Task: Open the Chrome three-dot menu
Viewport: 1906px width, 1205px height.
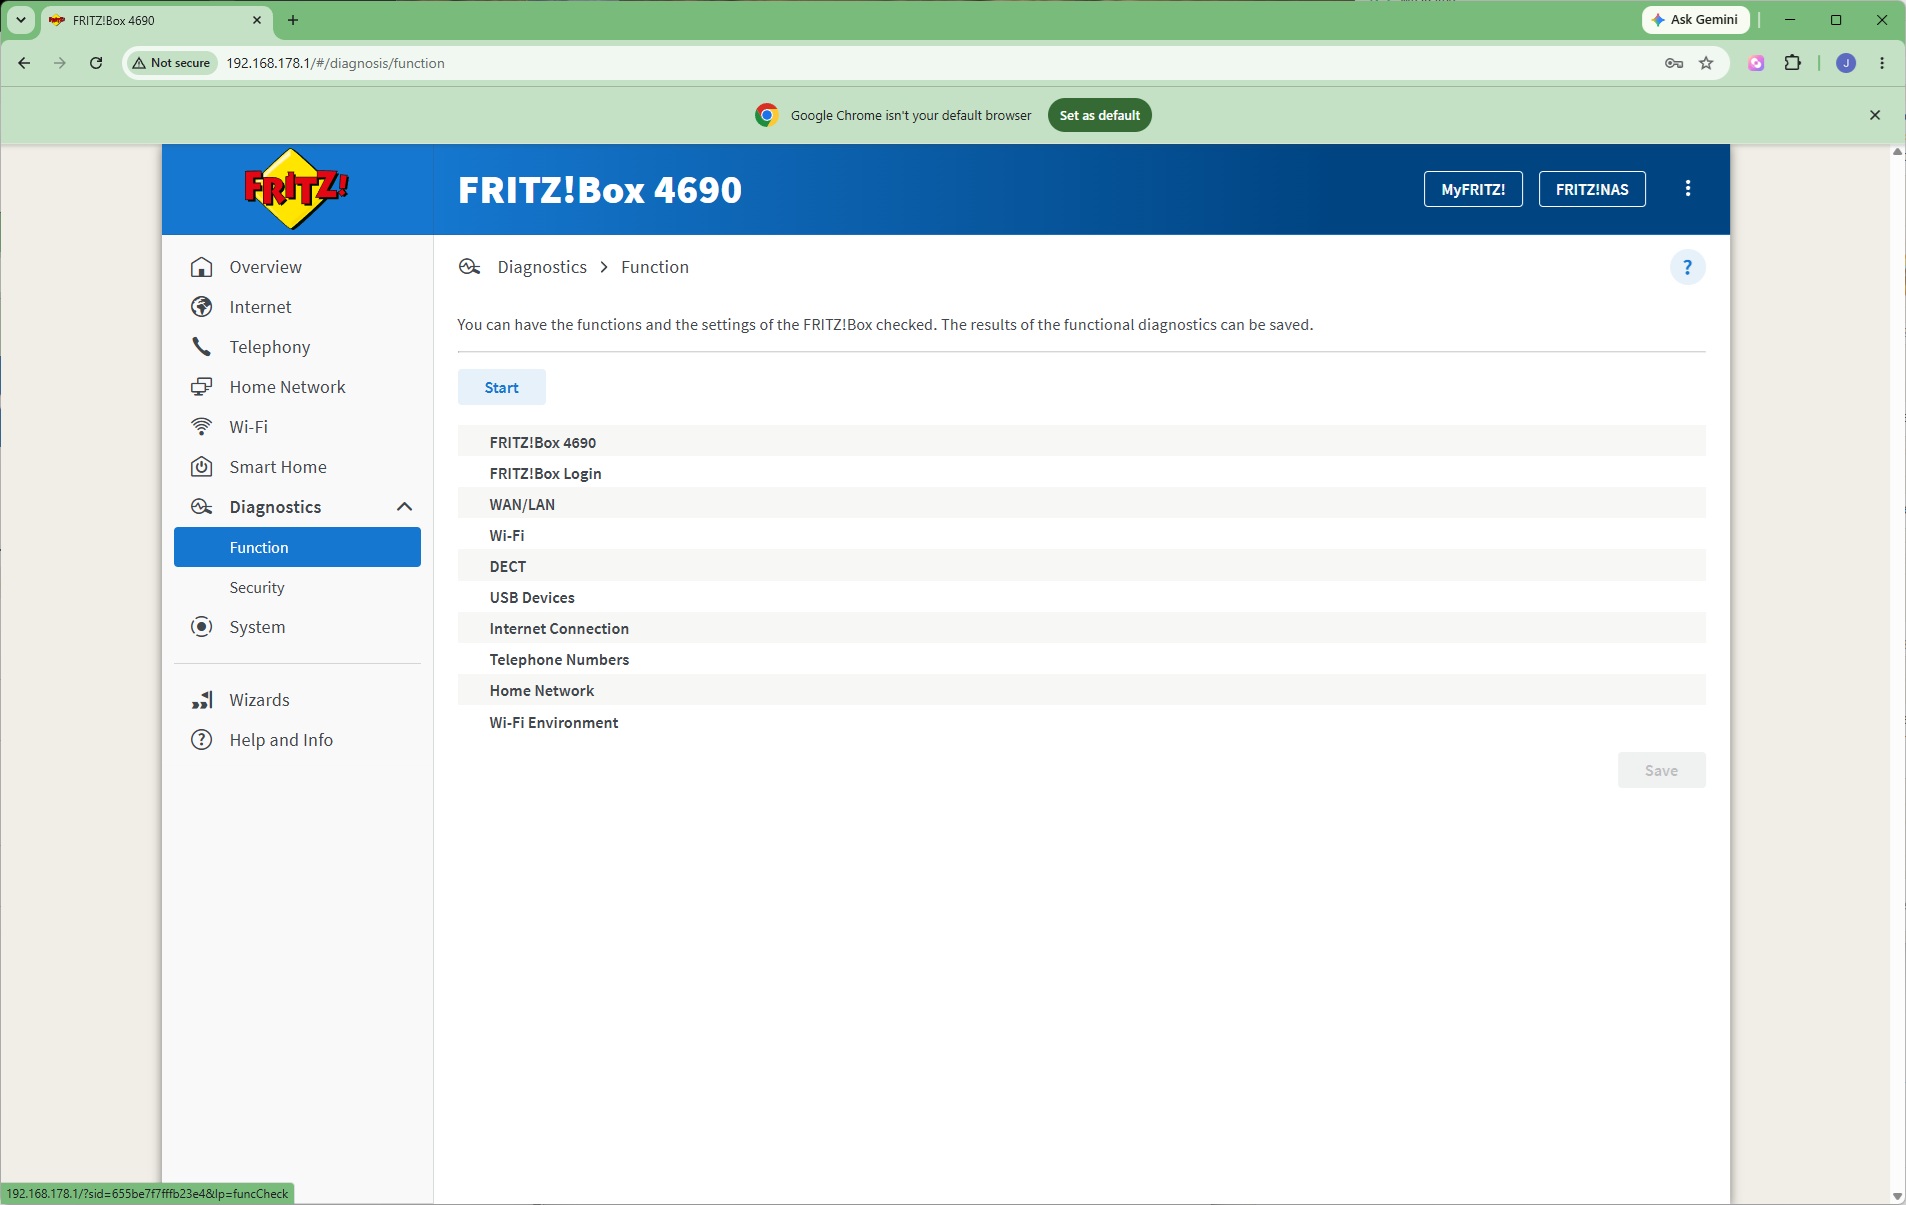Action: click(1882, 63)
